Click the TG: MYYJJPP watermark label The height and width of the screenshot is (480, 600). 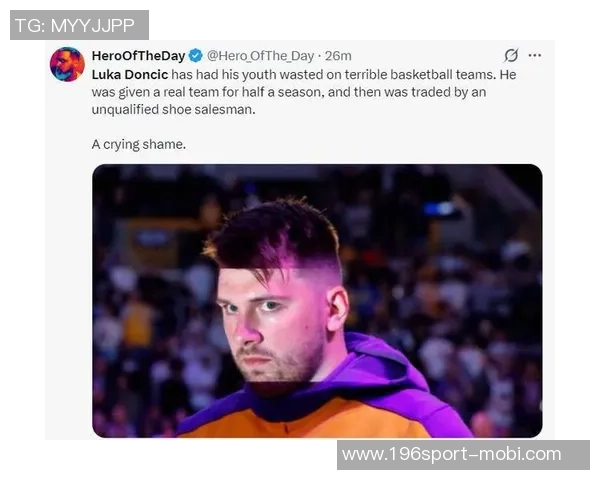click(x=79, y=25)
